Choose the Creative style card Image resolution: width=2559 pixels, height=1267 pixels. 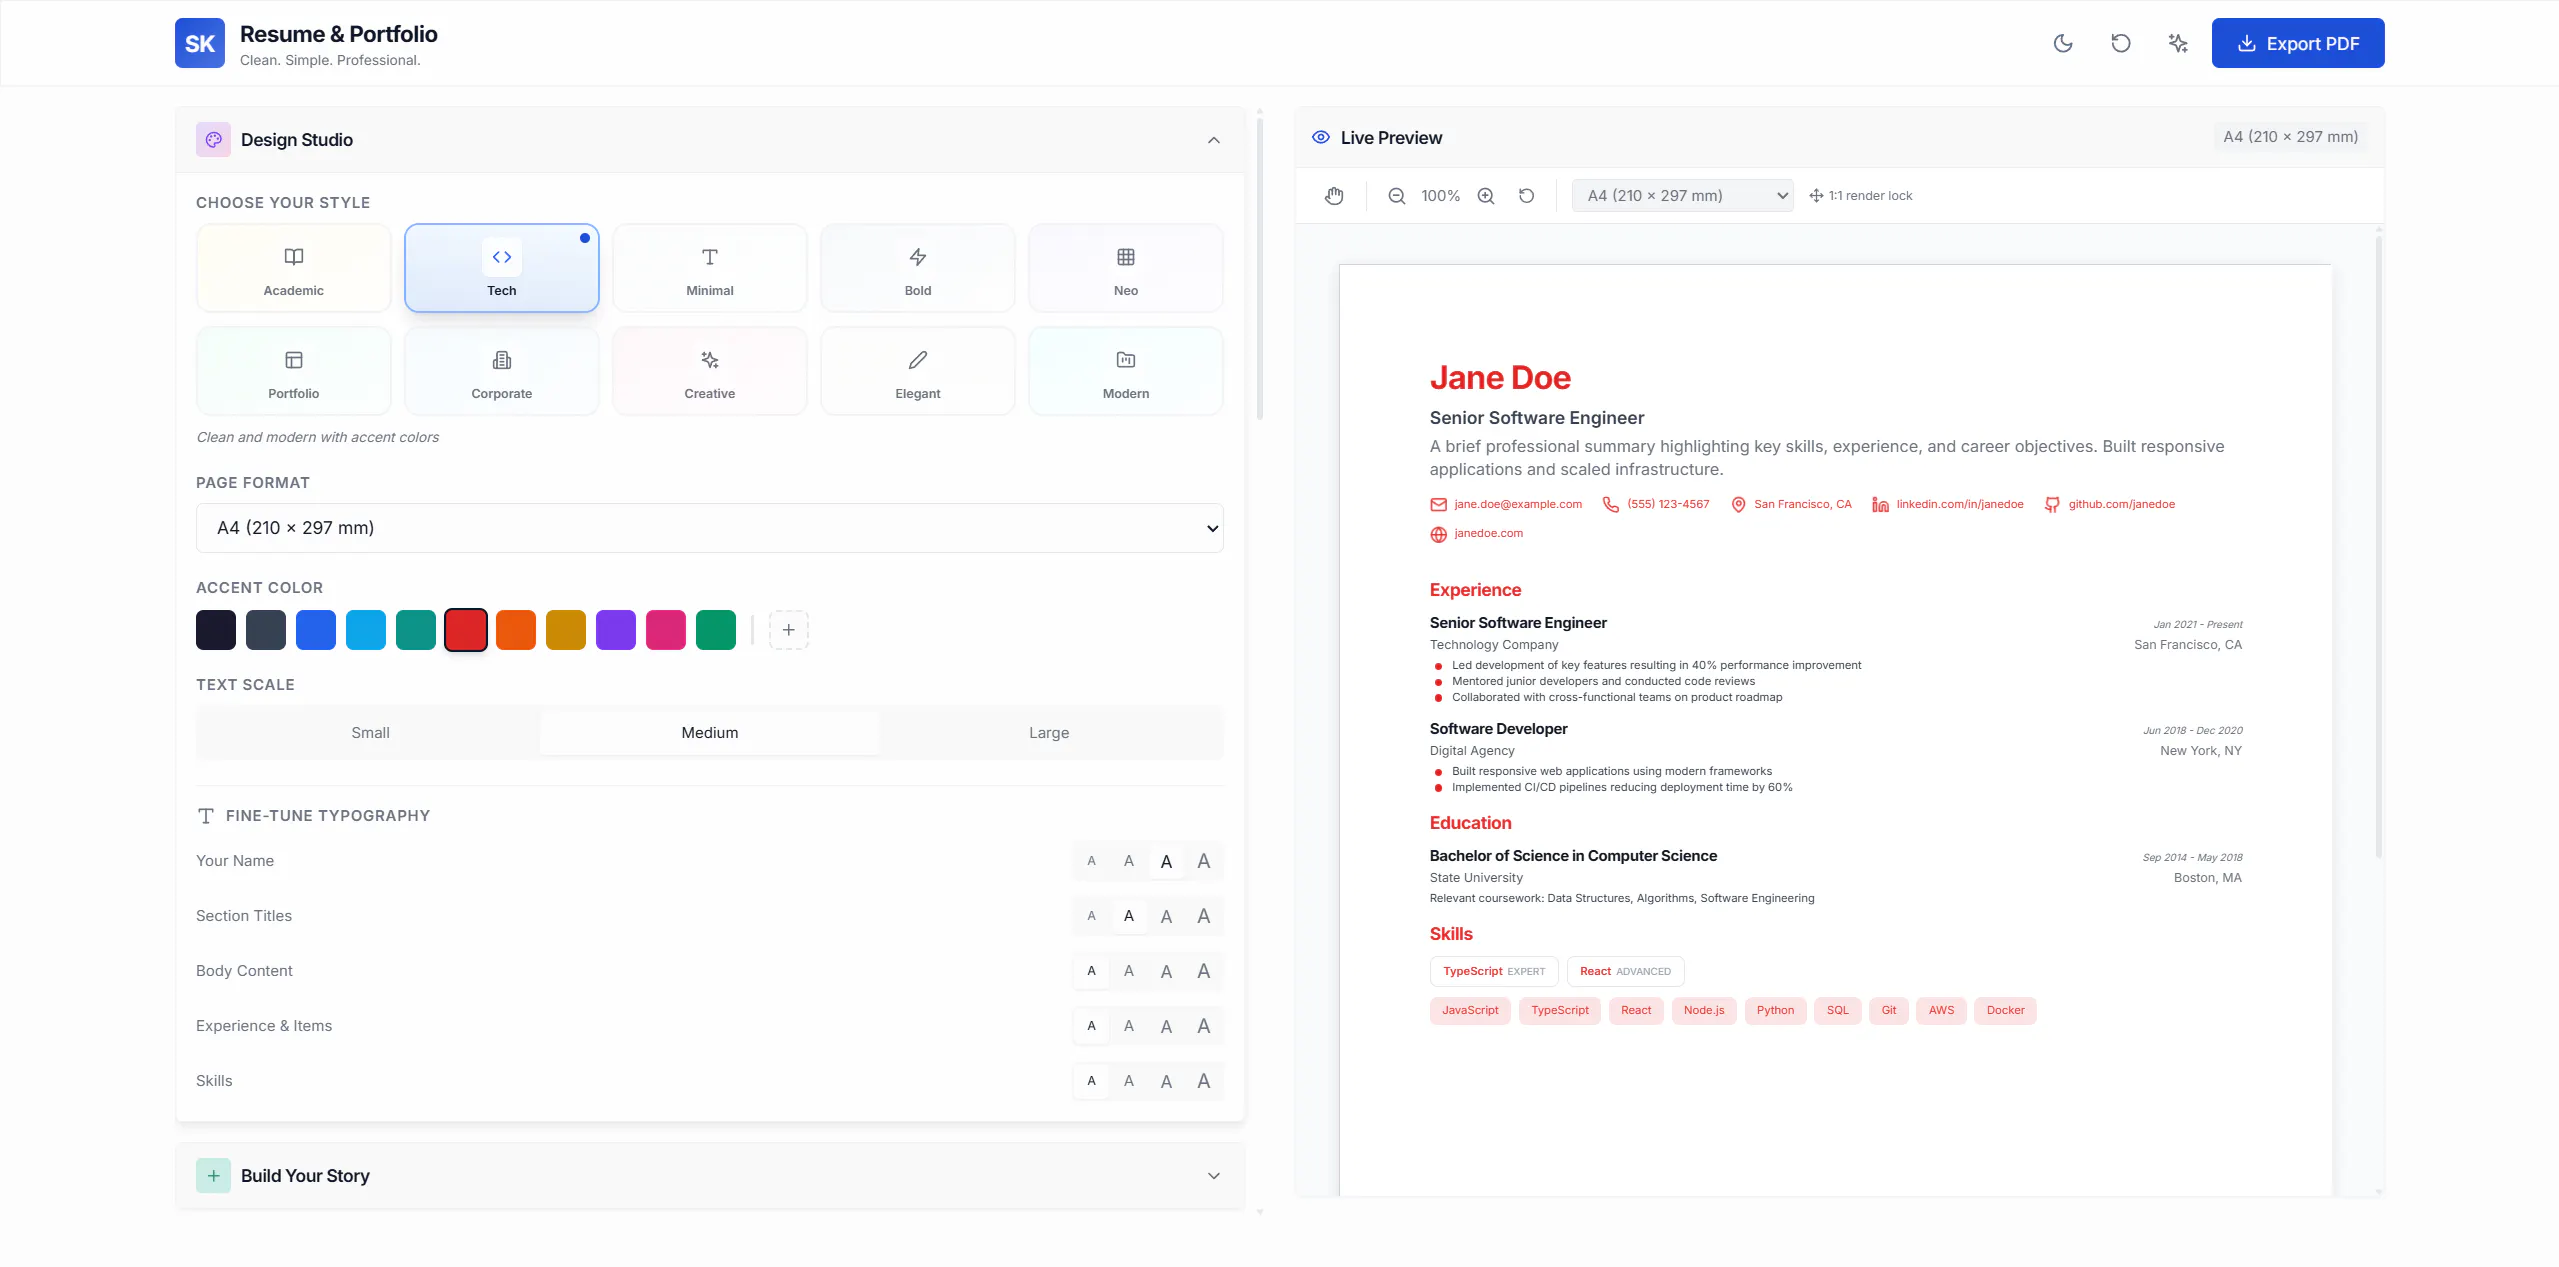coord(709,371)
